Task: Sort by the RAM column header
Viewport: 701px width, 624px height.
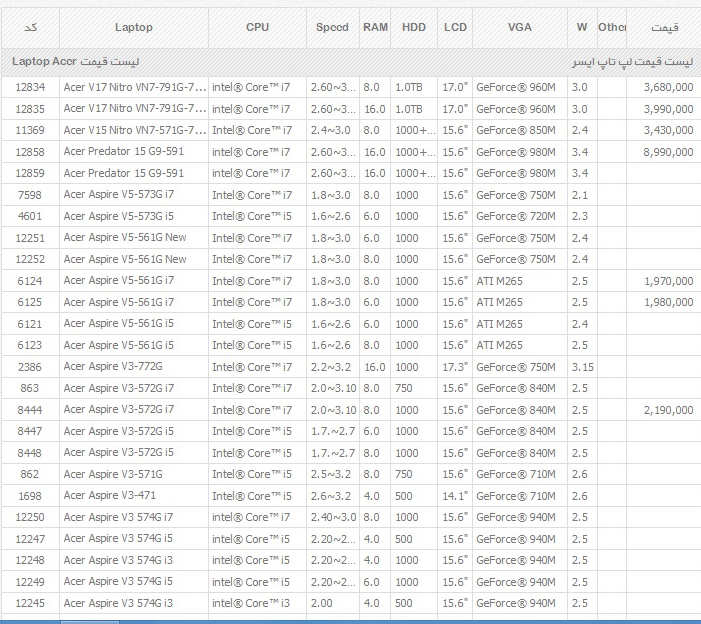Action: [375, 27]
